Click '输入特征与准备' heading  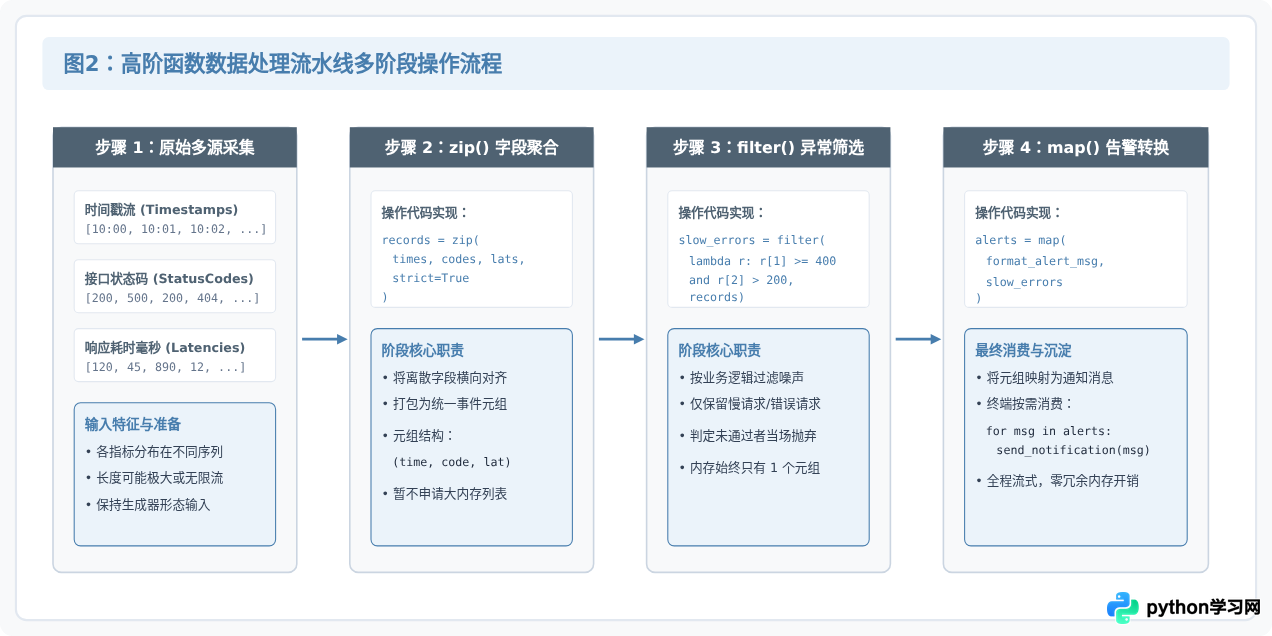point(133,424)
